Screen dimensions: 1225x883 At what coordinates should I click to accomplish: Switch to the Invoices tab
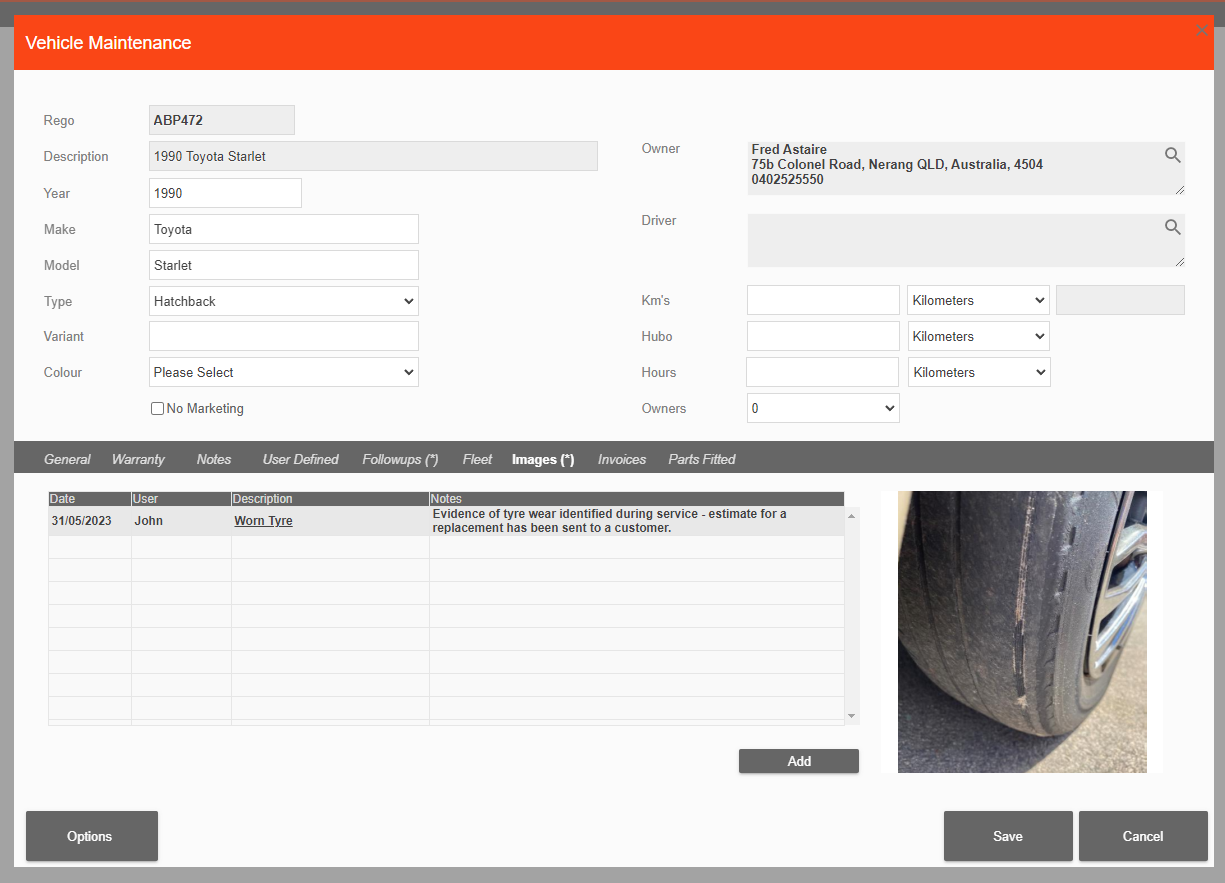(x=621, y=459)
